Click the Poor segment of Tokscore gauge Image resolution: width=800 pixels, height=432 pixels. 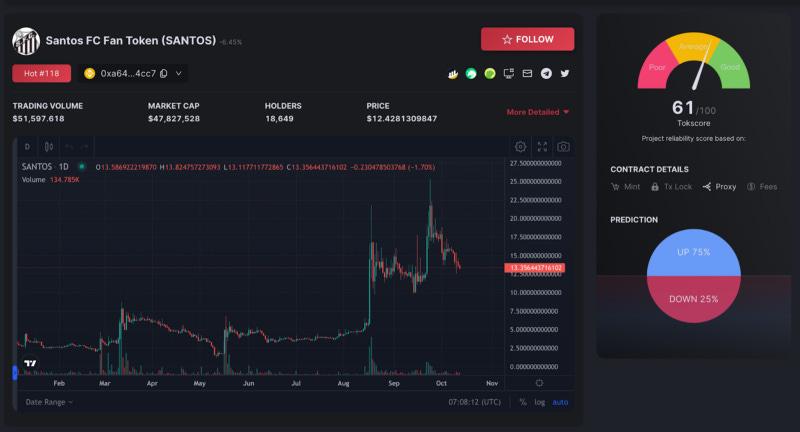pos(657,67)
